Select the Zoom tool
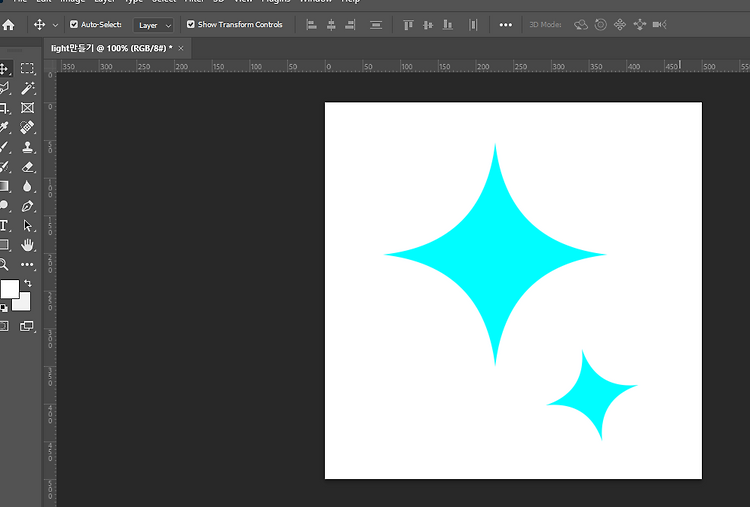The image size is (750, 507). click(x=4, y=265)
